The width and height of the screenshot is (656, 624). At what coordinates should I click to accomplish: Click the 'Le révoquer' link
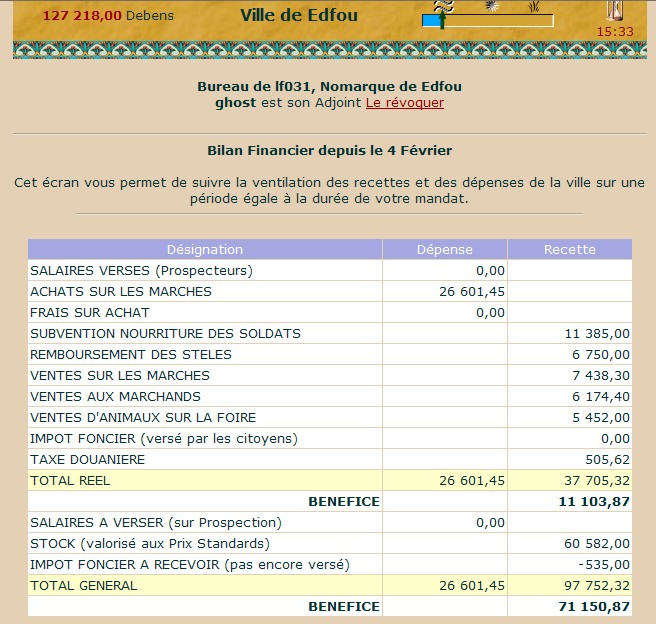(405, 102)
